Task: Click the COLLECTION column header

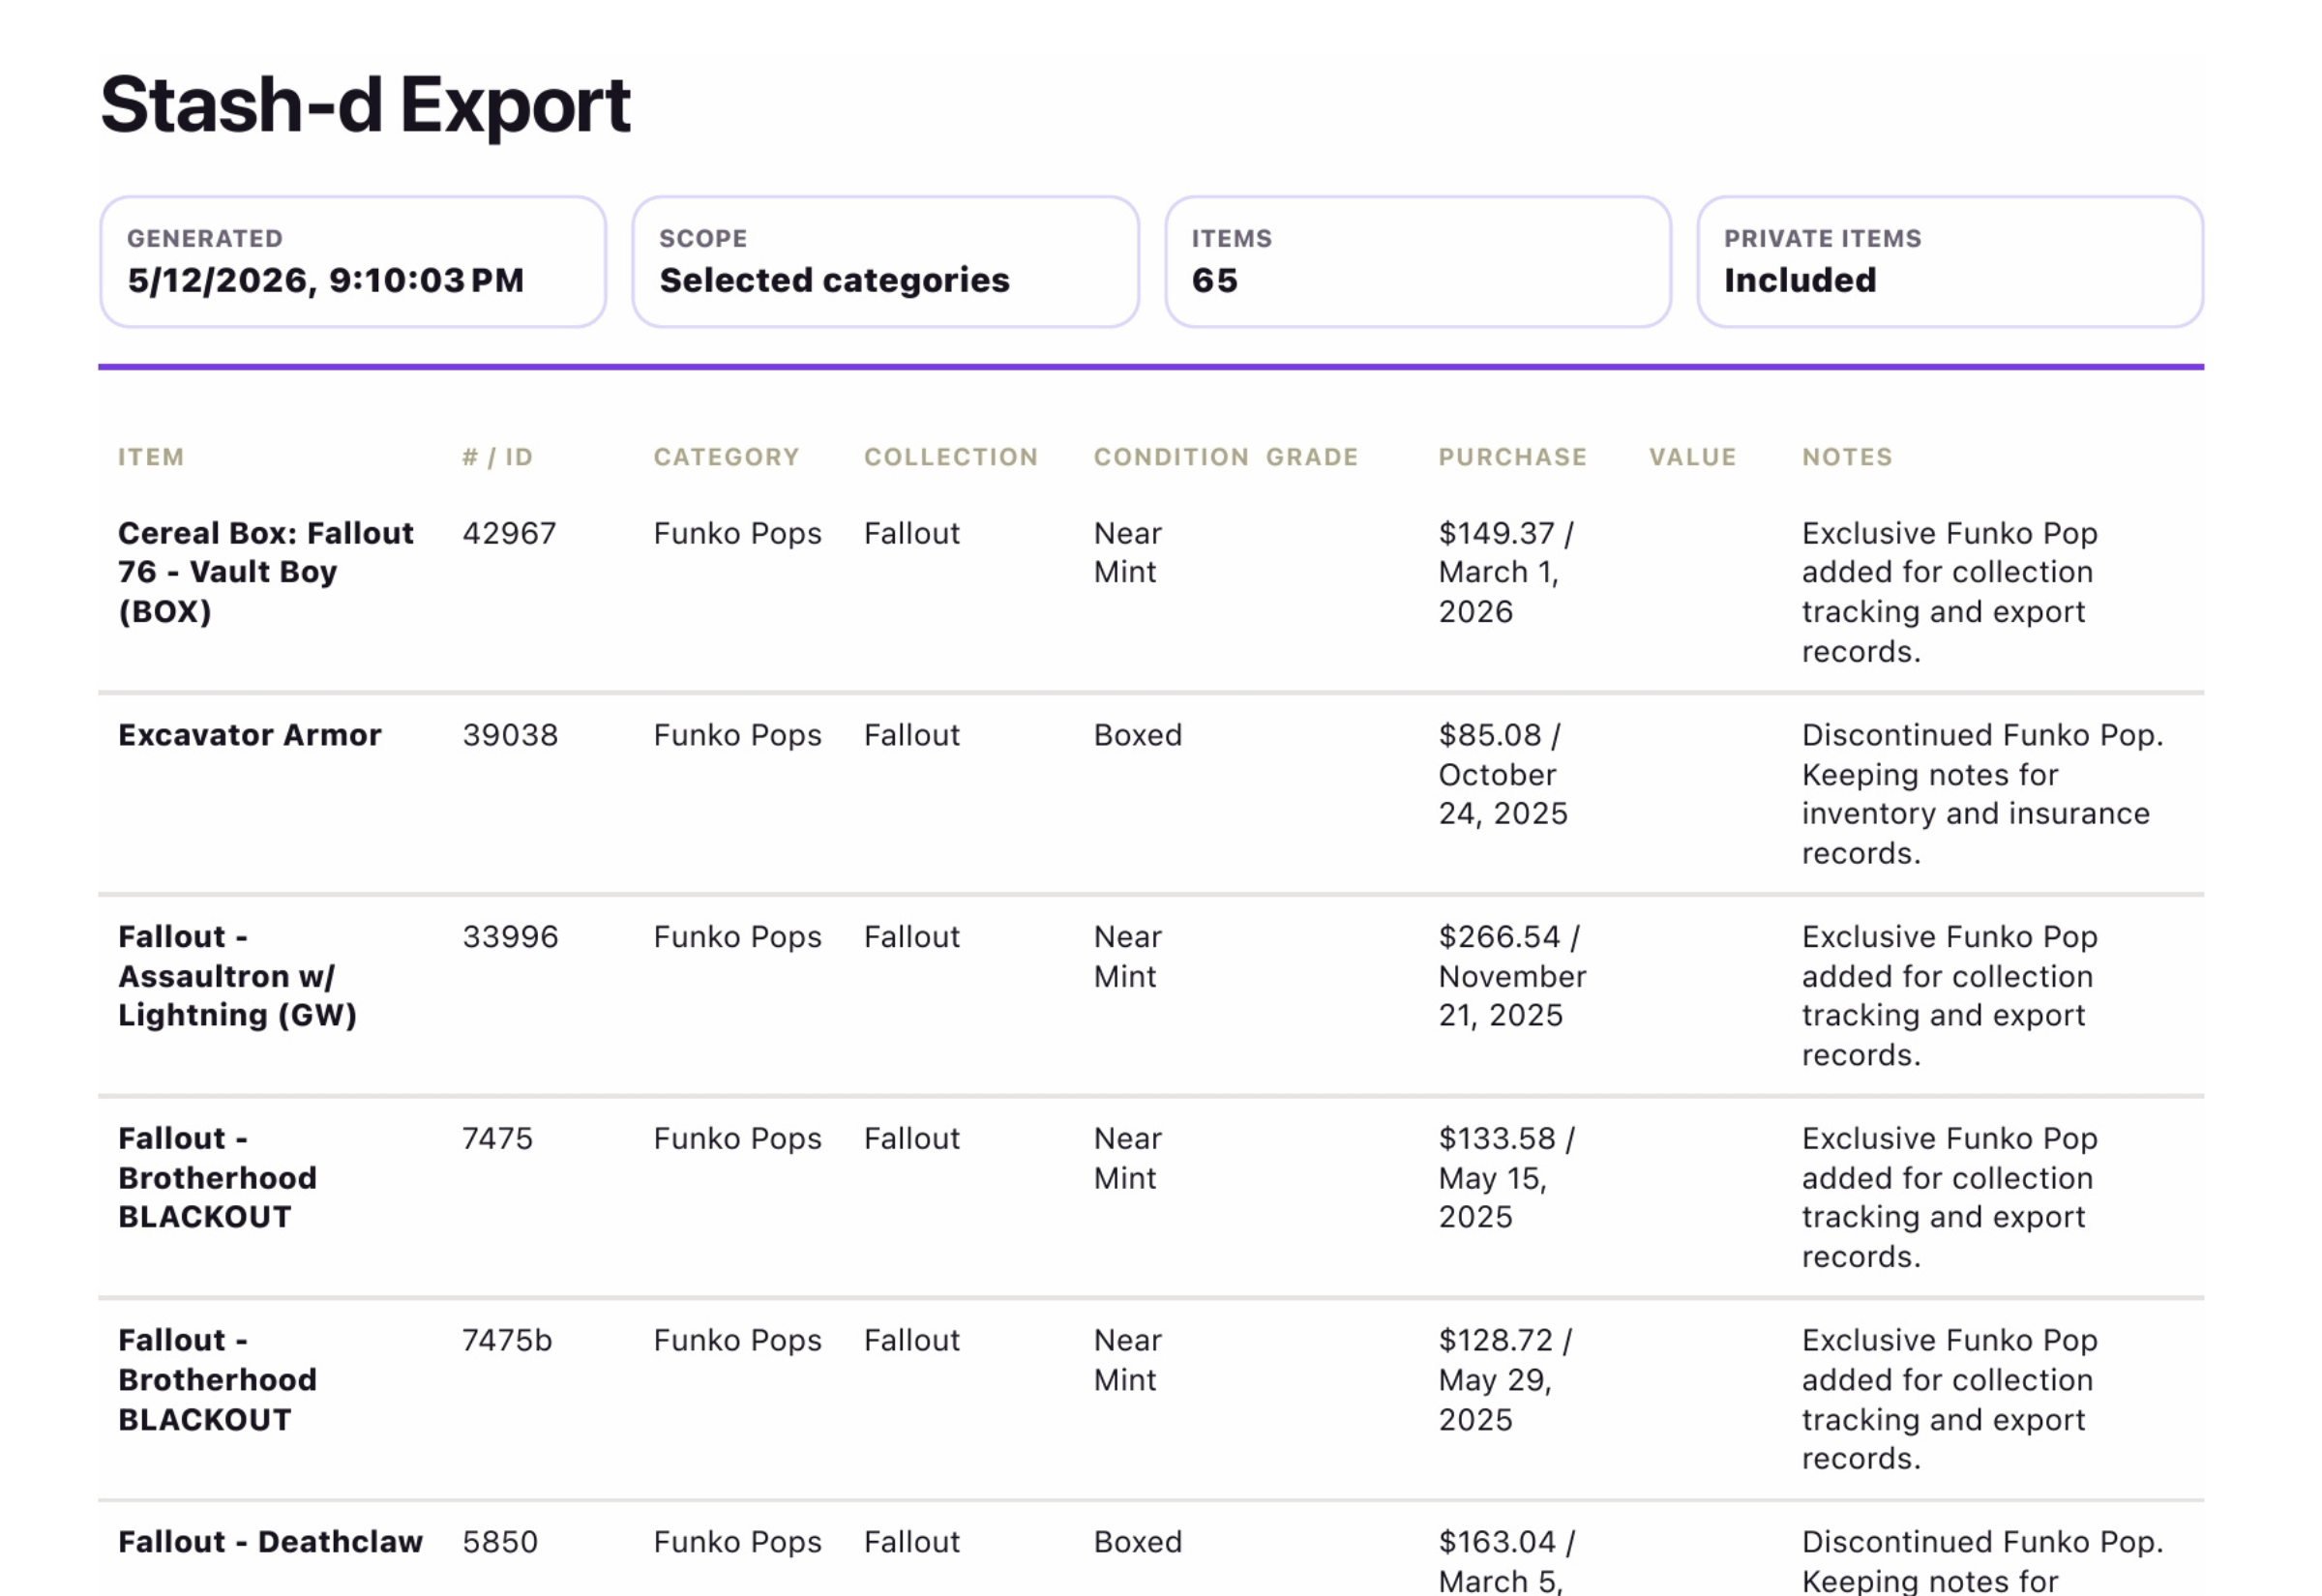Action: 951,457
